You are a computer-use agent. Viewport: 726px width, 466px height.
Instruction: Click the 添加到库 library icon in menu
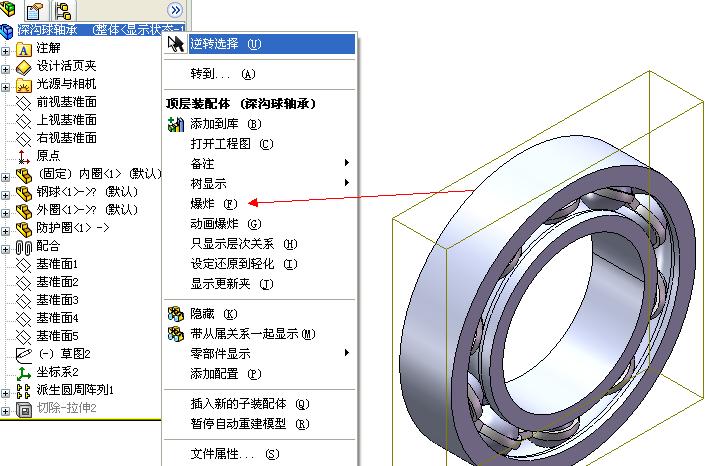tap(176, 124)
